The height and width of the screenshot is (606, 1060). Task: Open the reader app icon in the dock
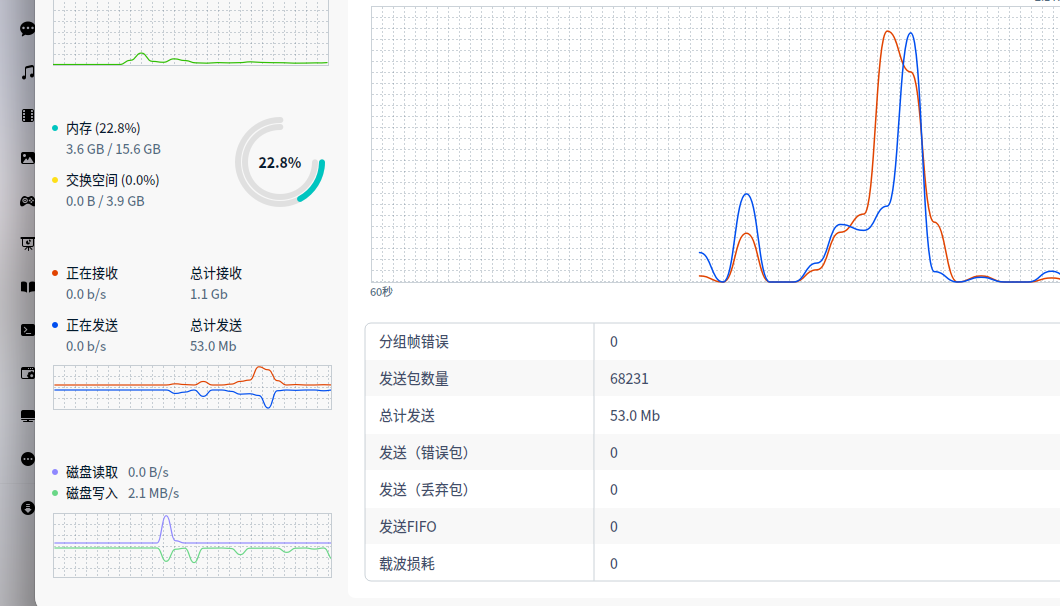[x=27, y=286]
